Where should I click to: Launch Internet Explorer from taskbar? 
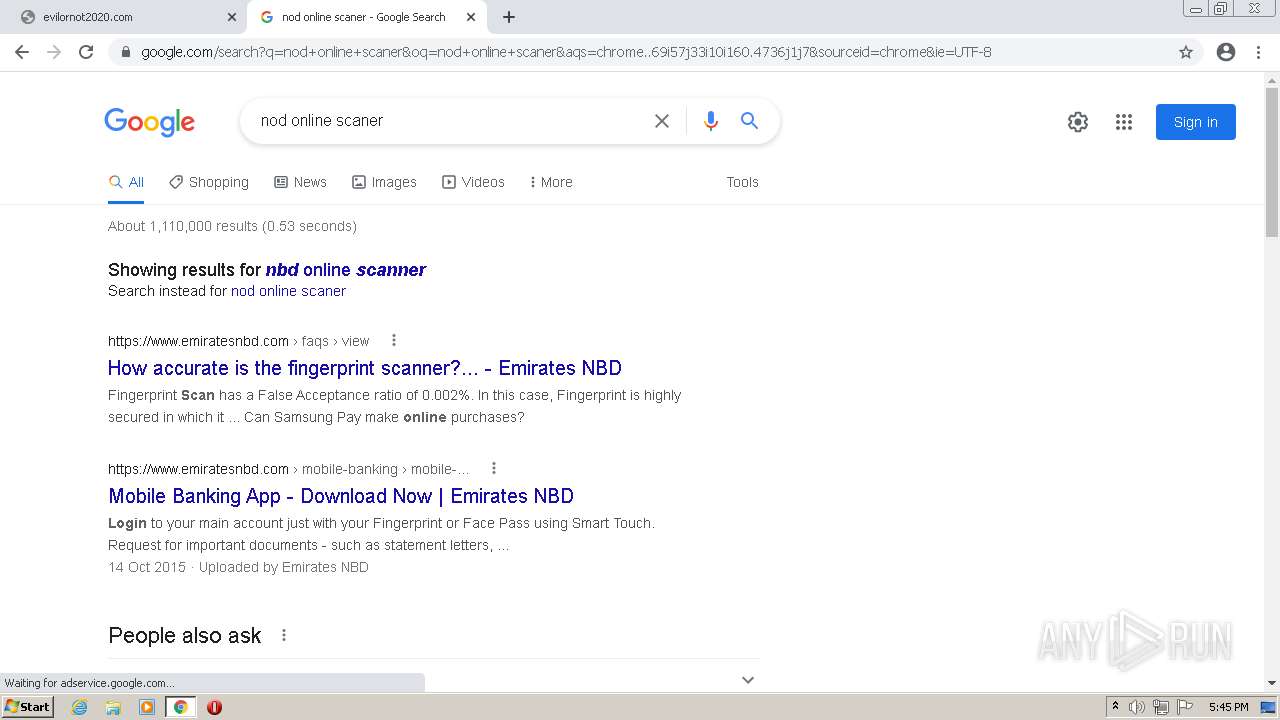pyautogui.click(x=80, y=707)
